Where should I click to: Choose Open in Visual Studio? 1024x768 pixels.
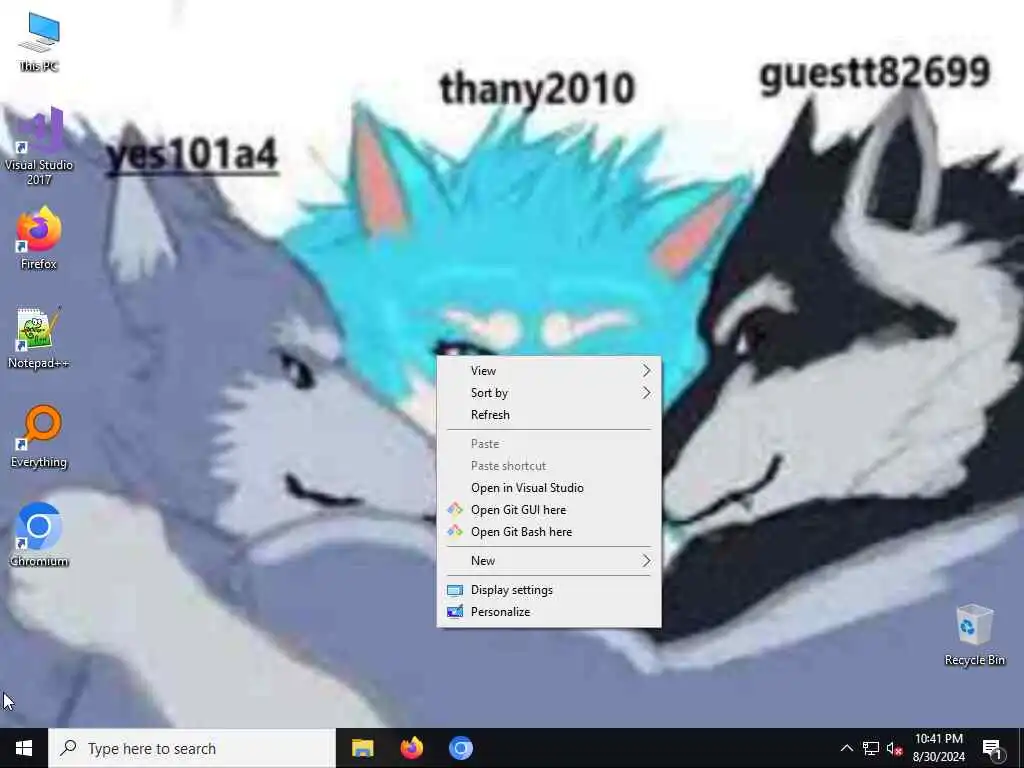pos(549,488)
